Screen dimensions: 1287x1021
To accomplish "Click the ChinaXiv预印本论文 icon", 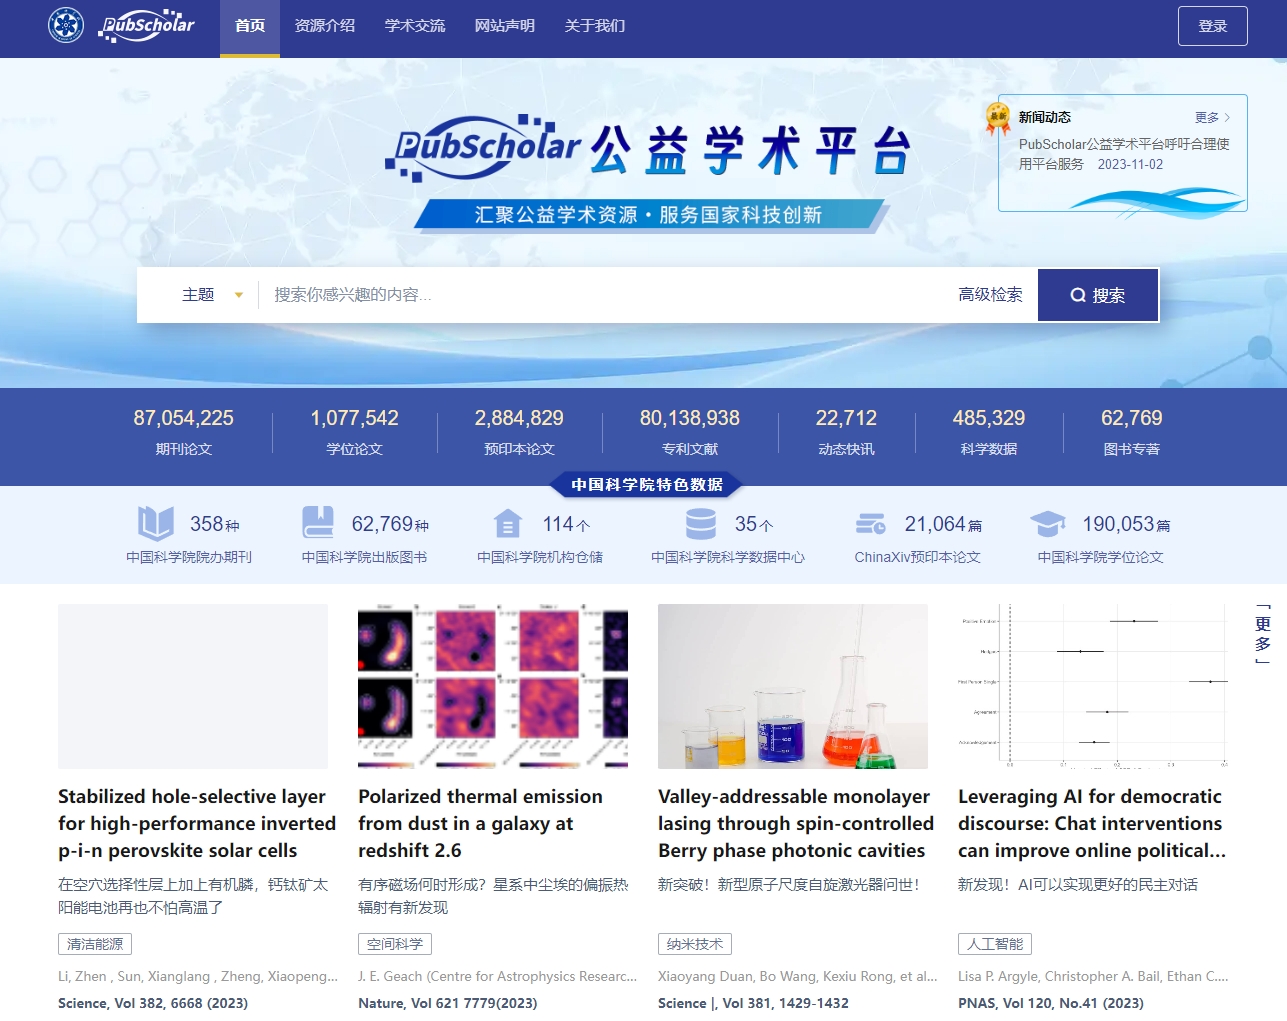I will pos(871,524).
